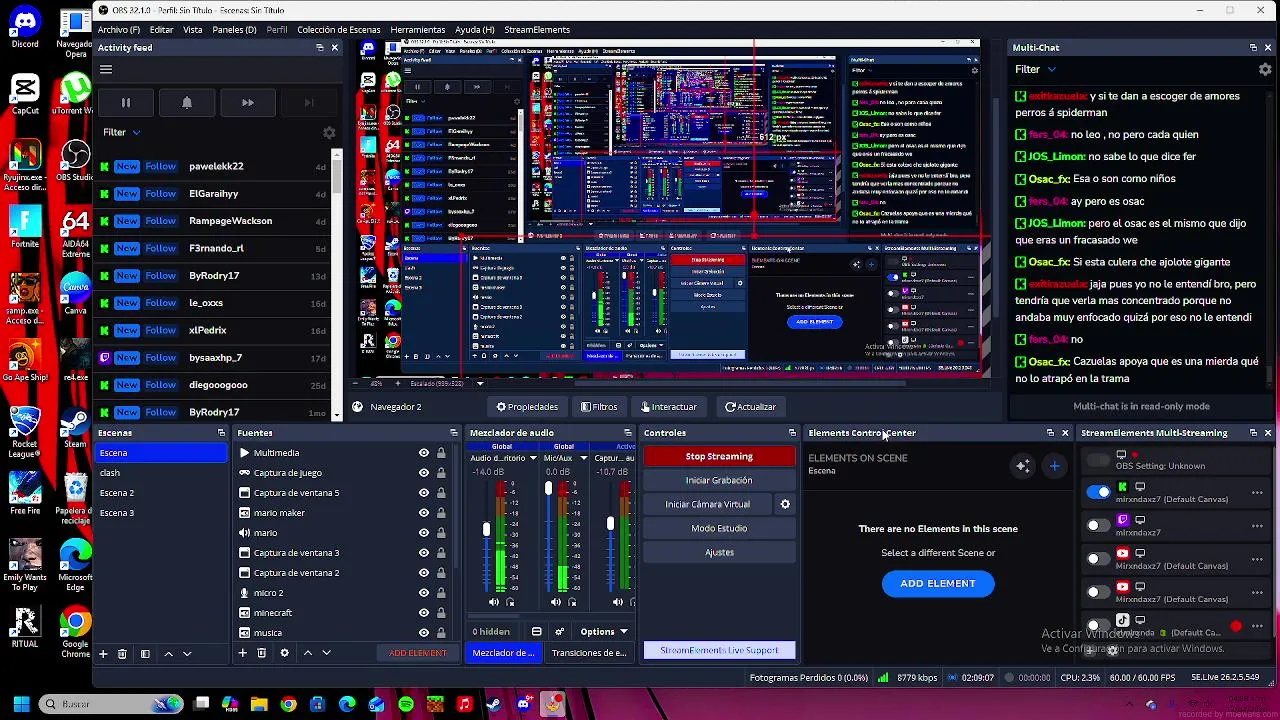The width and height of the screenshot is (1280, 720).
Task: Skip forward in the Activity feed
Action: (248, 102)
